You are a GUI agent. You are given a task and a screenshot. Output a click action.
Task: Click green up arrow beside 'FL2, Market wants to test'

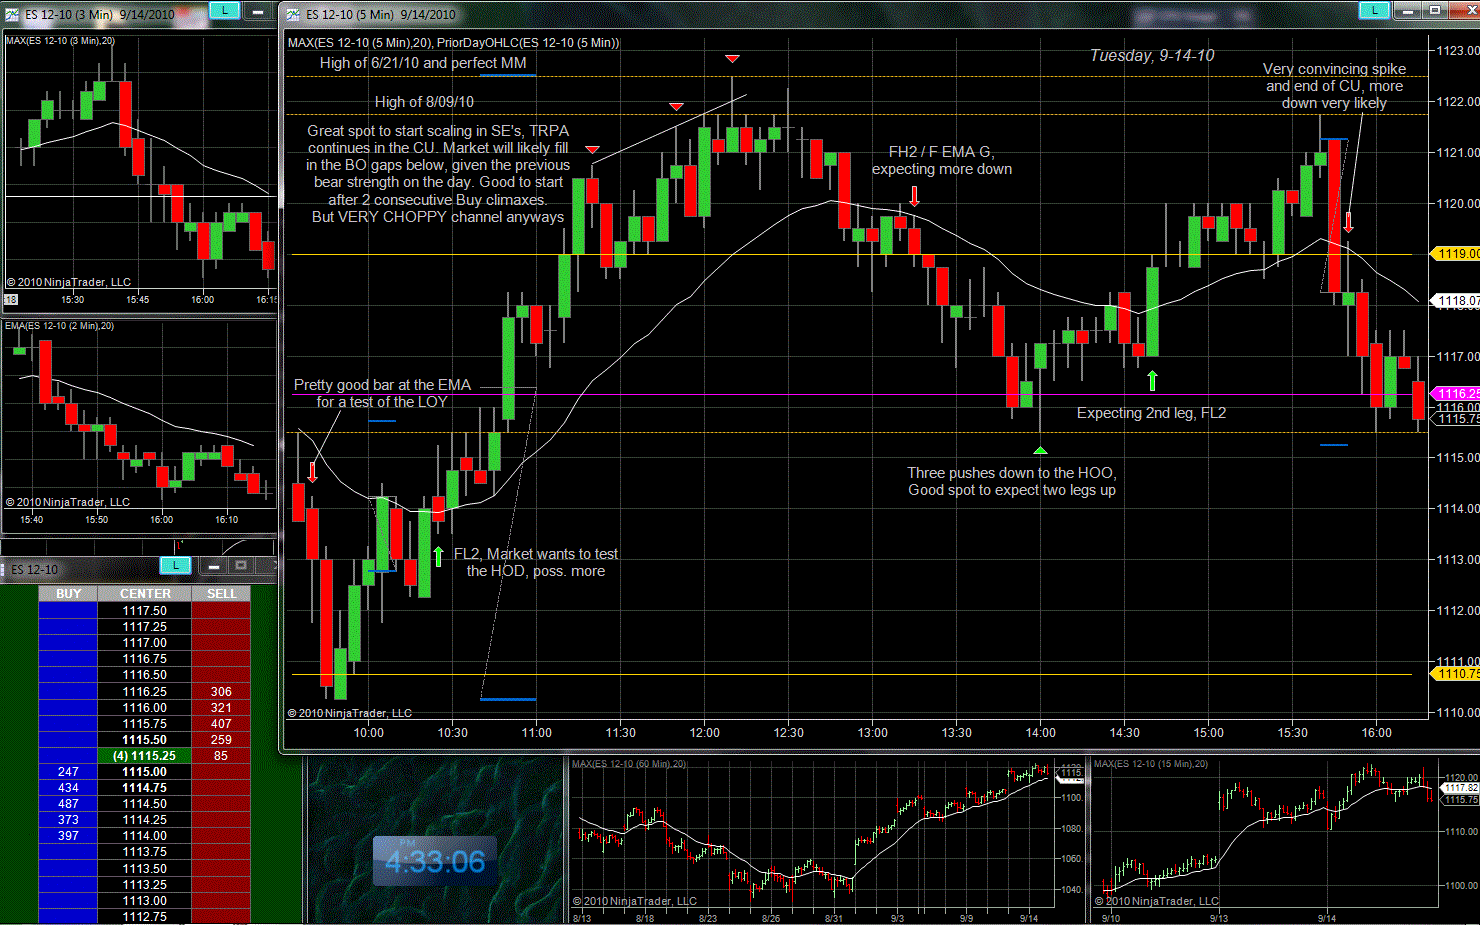tap(438, 556)
